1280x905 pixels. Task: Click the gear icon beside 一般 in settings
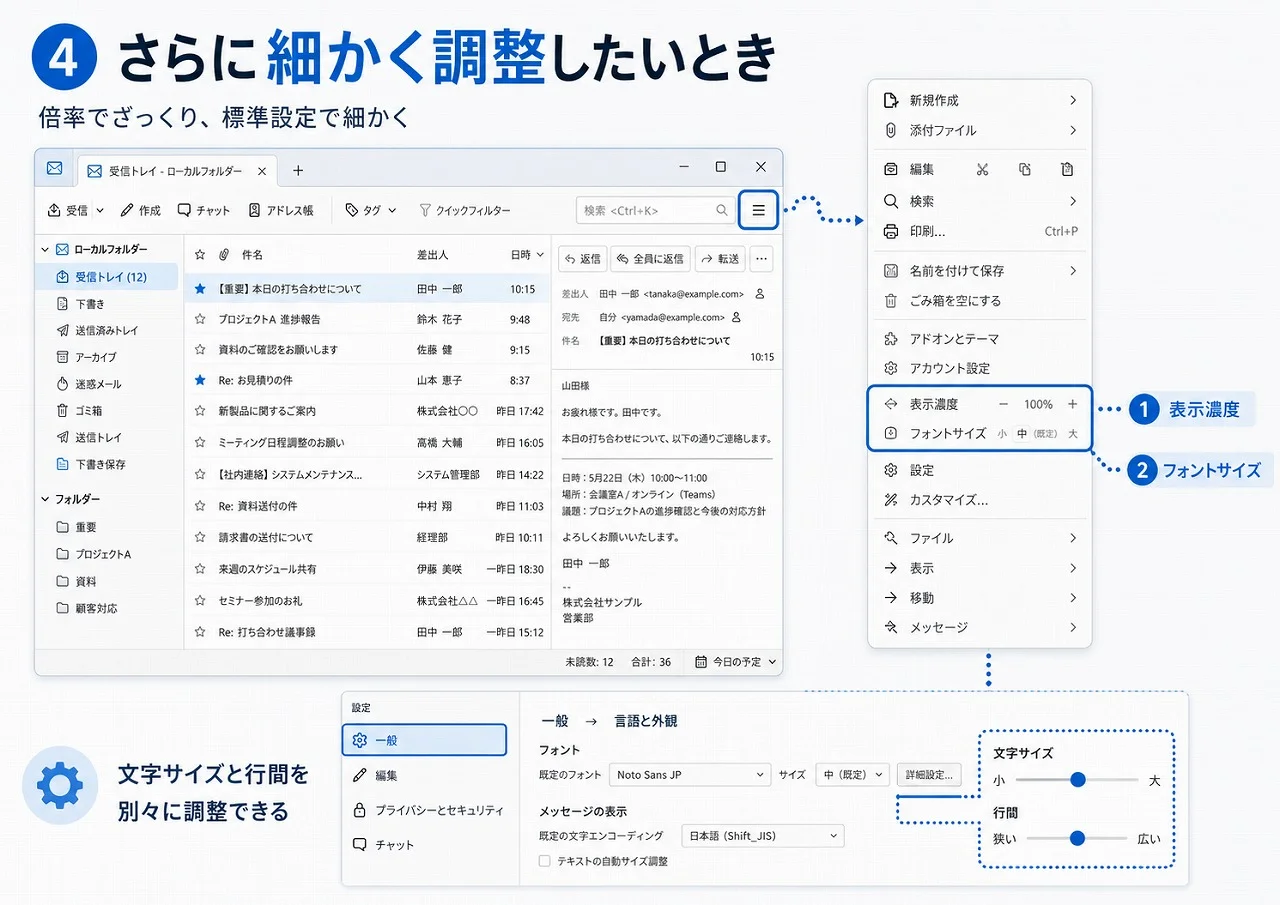pos(360,741)
